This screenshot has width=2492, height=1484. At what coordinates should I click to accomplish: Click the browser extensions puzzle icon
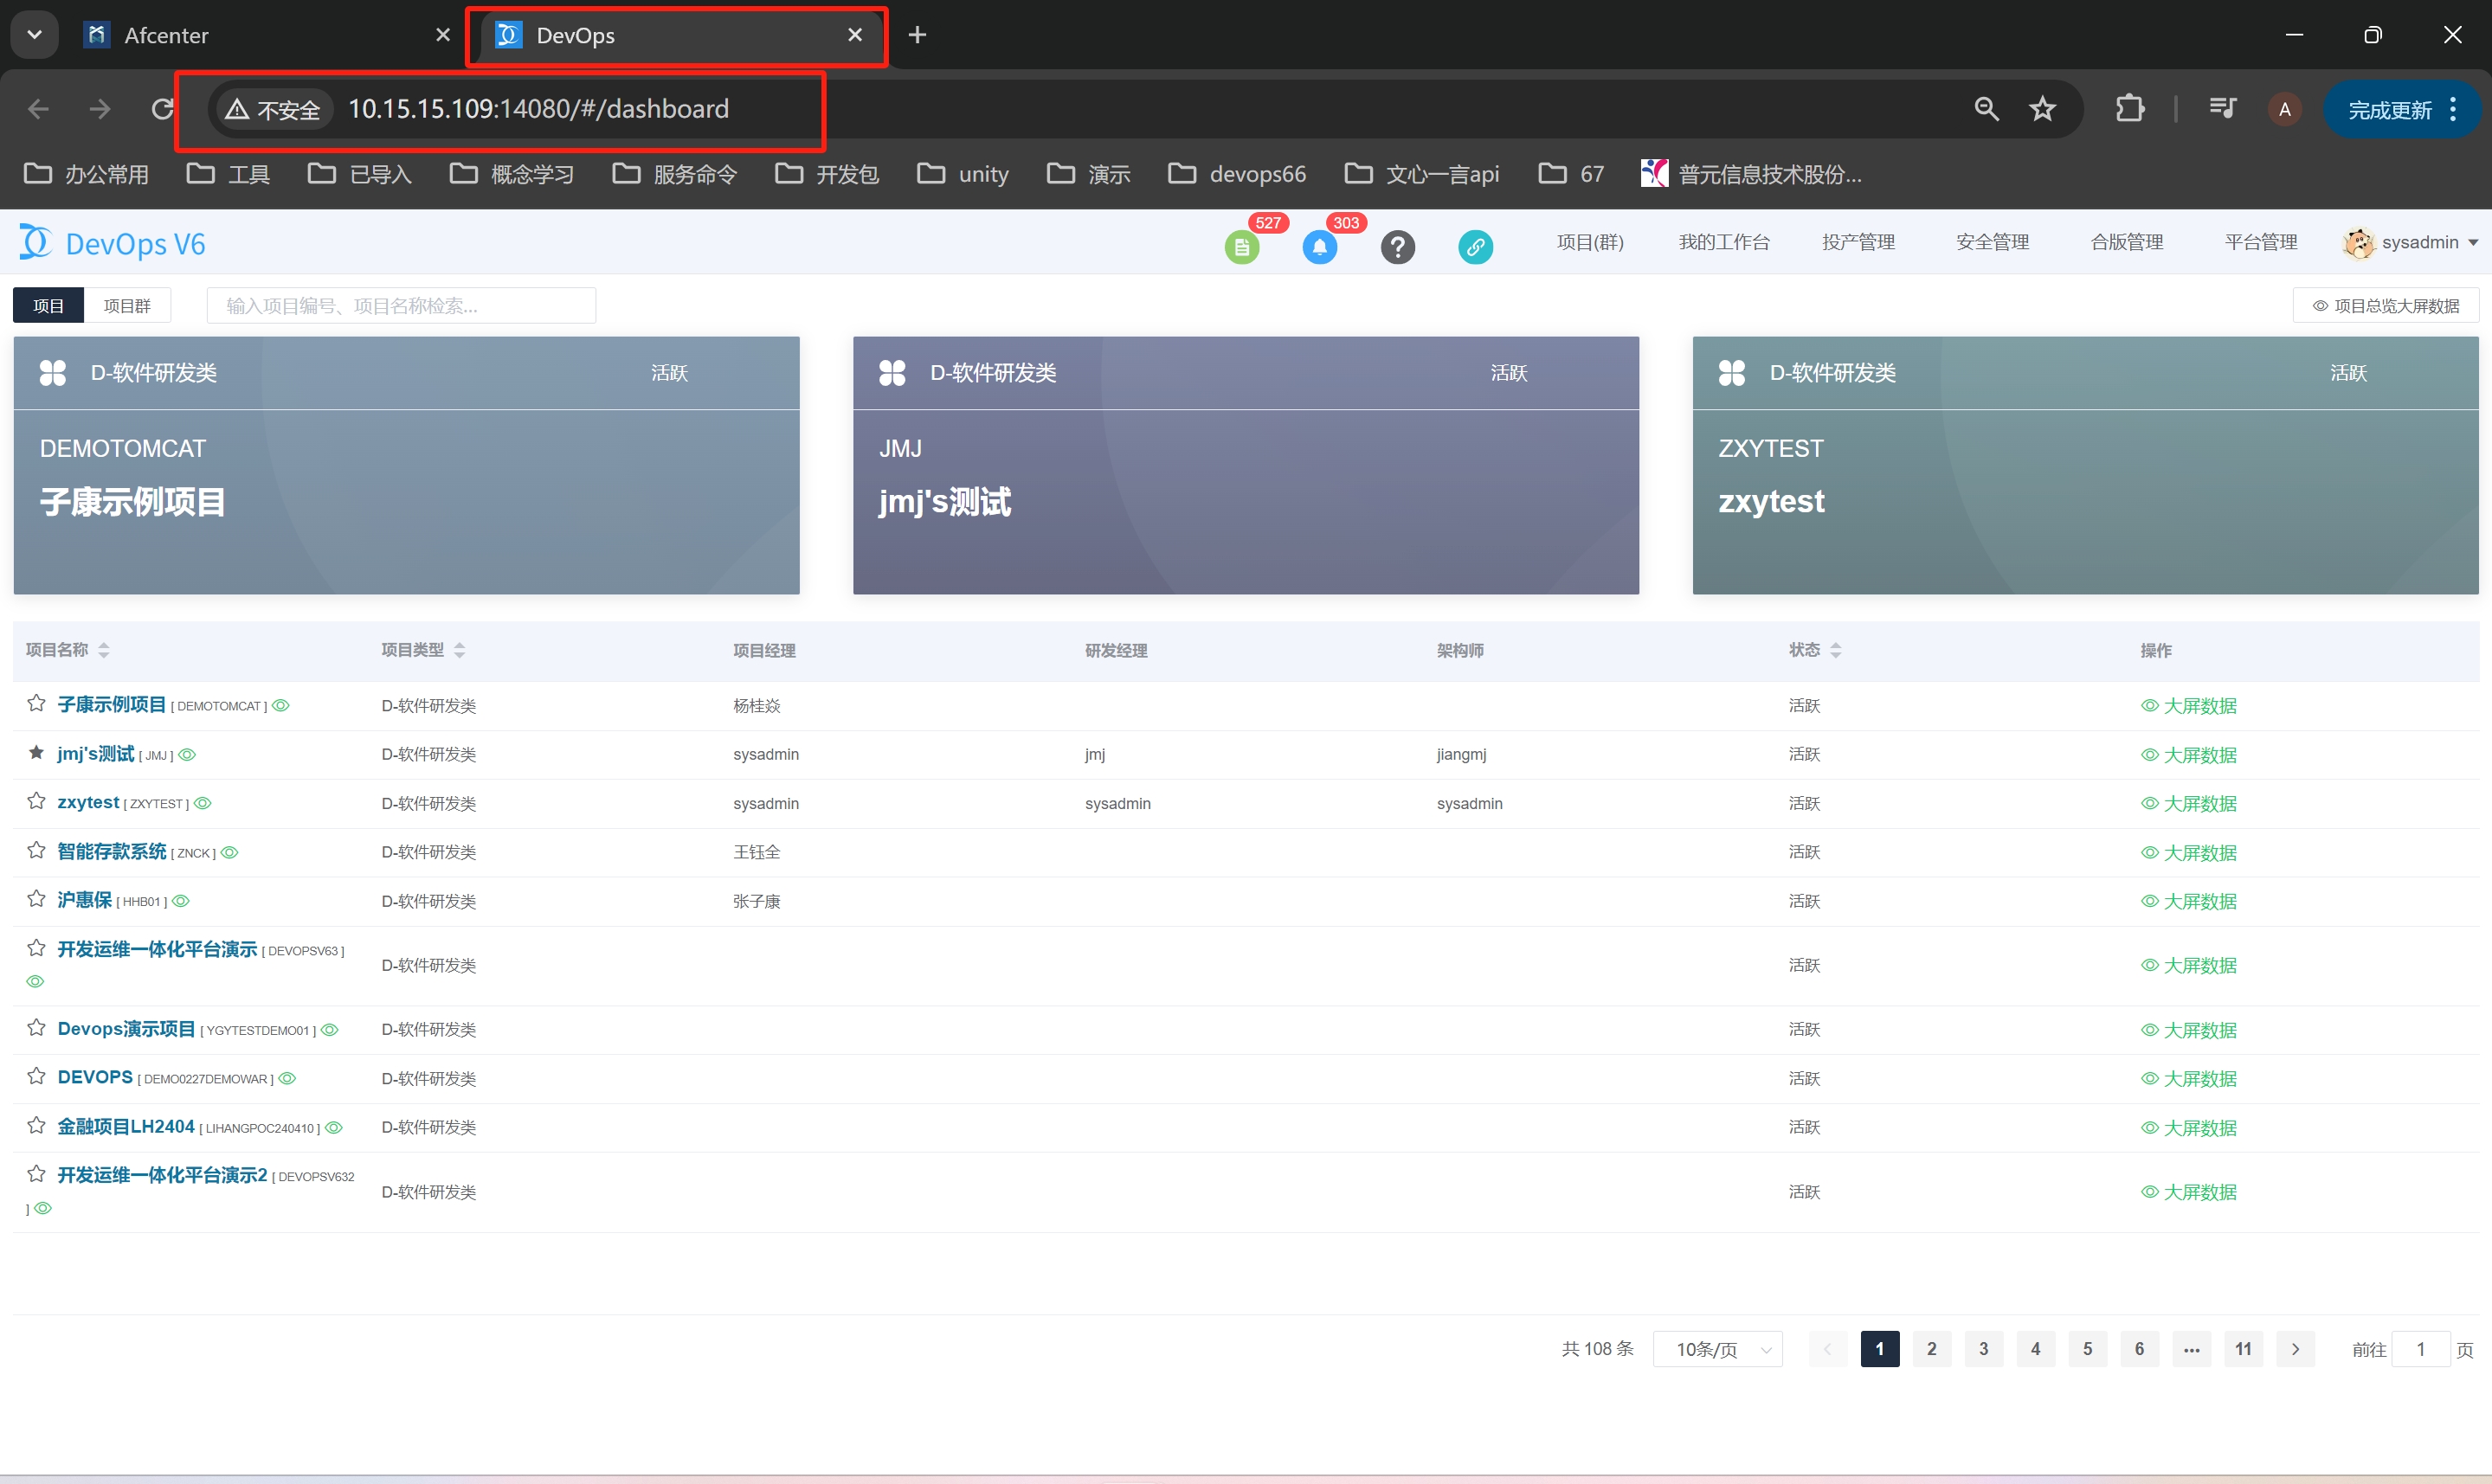coord(2130,108)
